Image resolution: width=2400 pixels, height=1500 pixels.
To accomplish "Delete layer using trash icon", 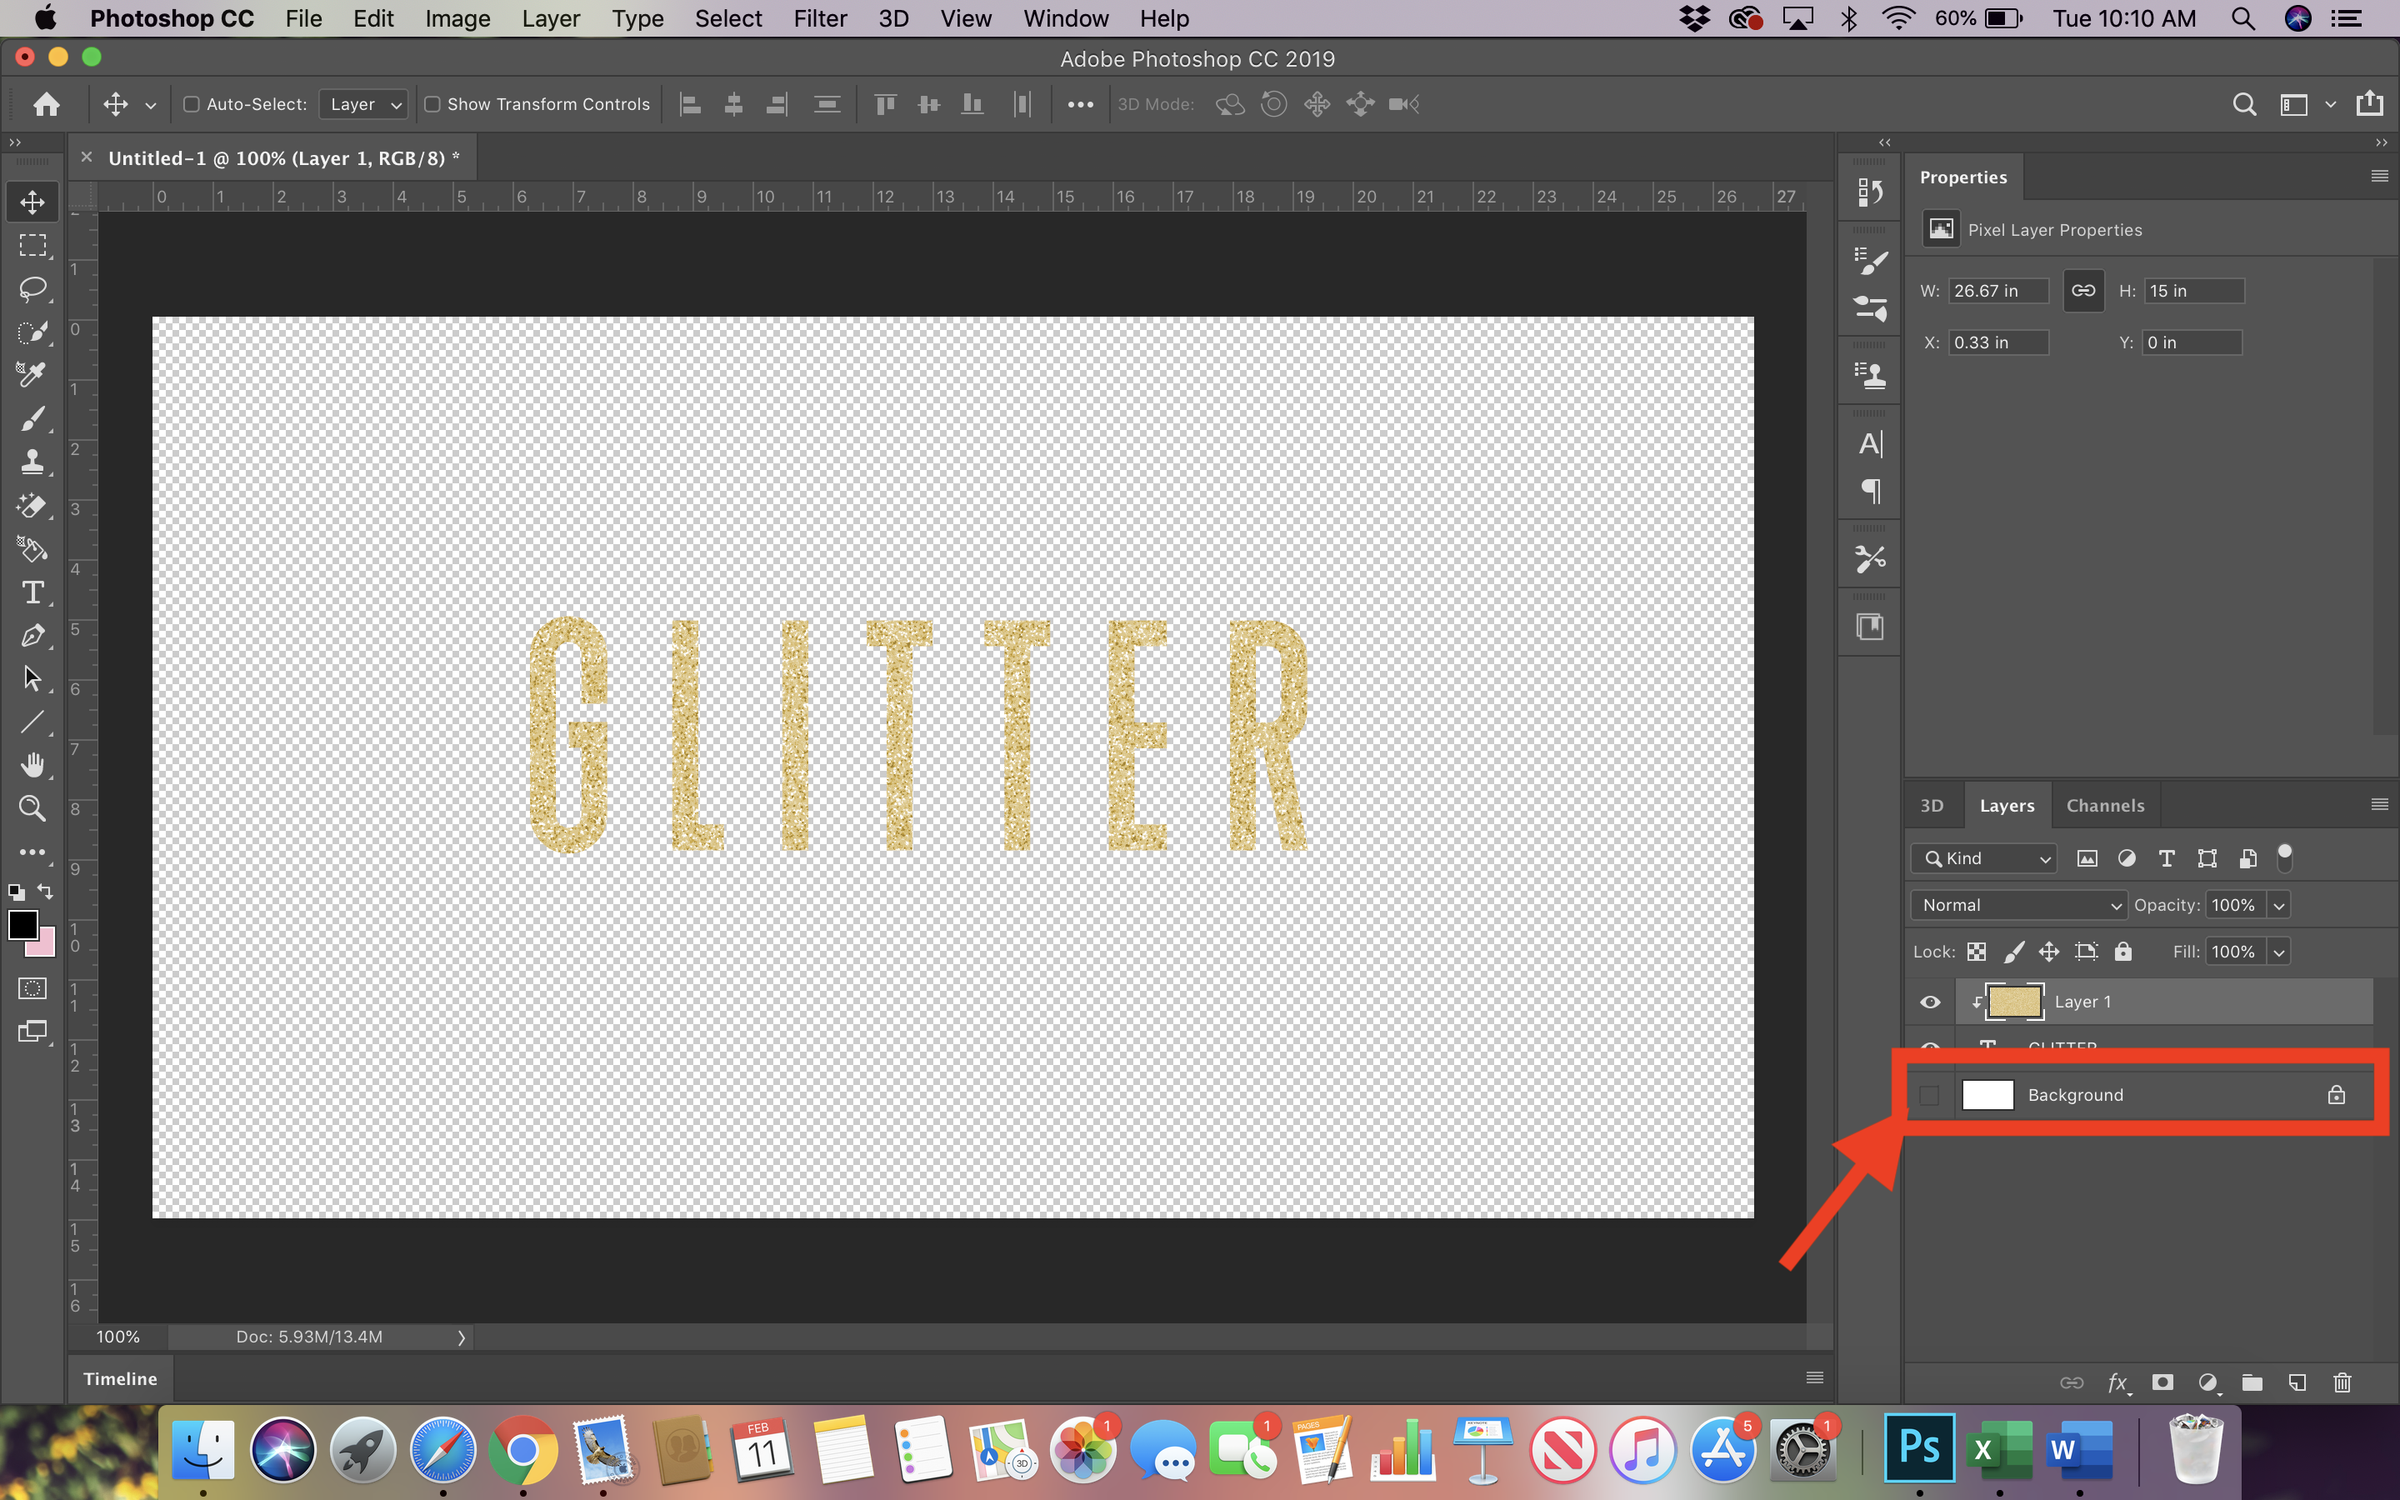I will click(2342, 1383).
